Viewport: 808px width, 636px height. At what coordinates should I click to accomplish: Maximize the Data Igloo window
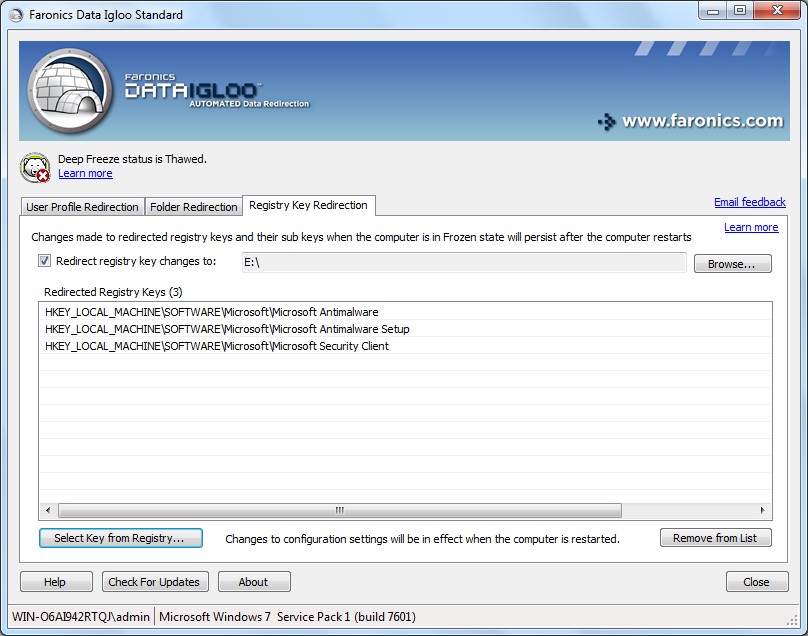pyautogui.click(x=740, y=11)
